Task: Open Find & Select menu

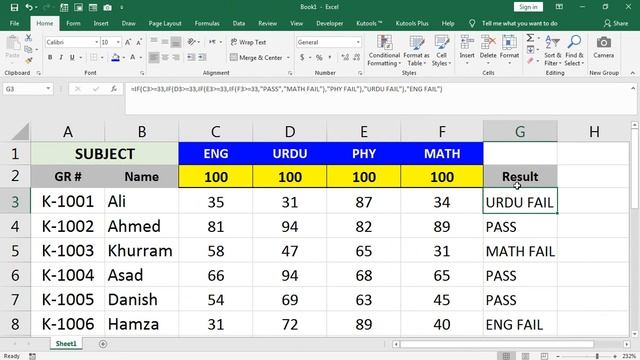Action: (x=574, y=51)
